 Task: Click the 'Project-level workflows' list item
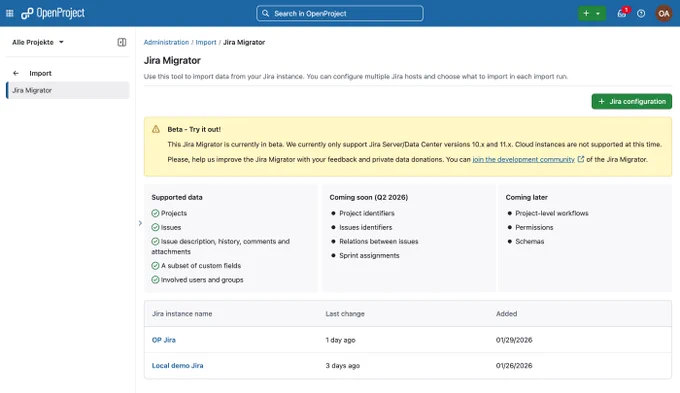tap(552, 213)
